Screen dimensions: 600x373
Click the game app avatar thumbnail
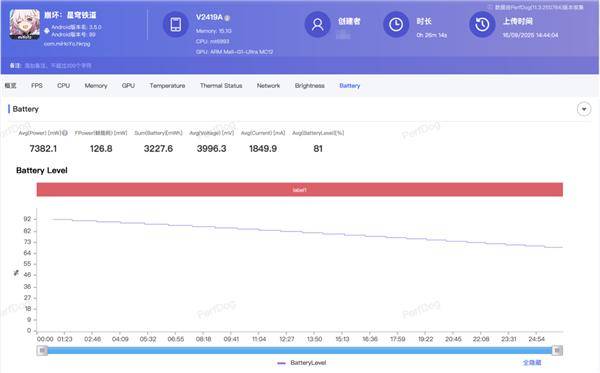point(24,24)
